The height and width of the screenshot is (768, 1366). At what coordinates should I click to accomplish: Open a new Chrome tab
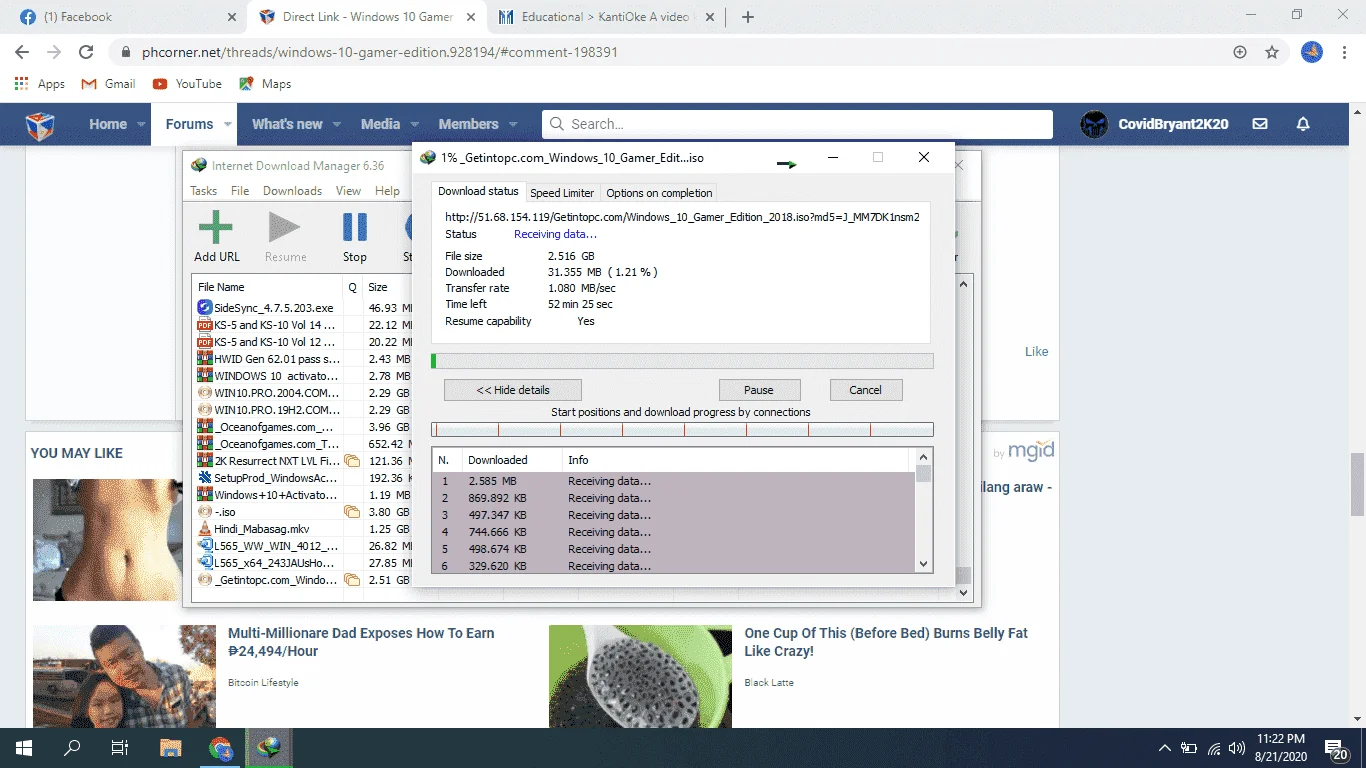748,17
